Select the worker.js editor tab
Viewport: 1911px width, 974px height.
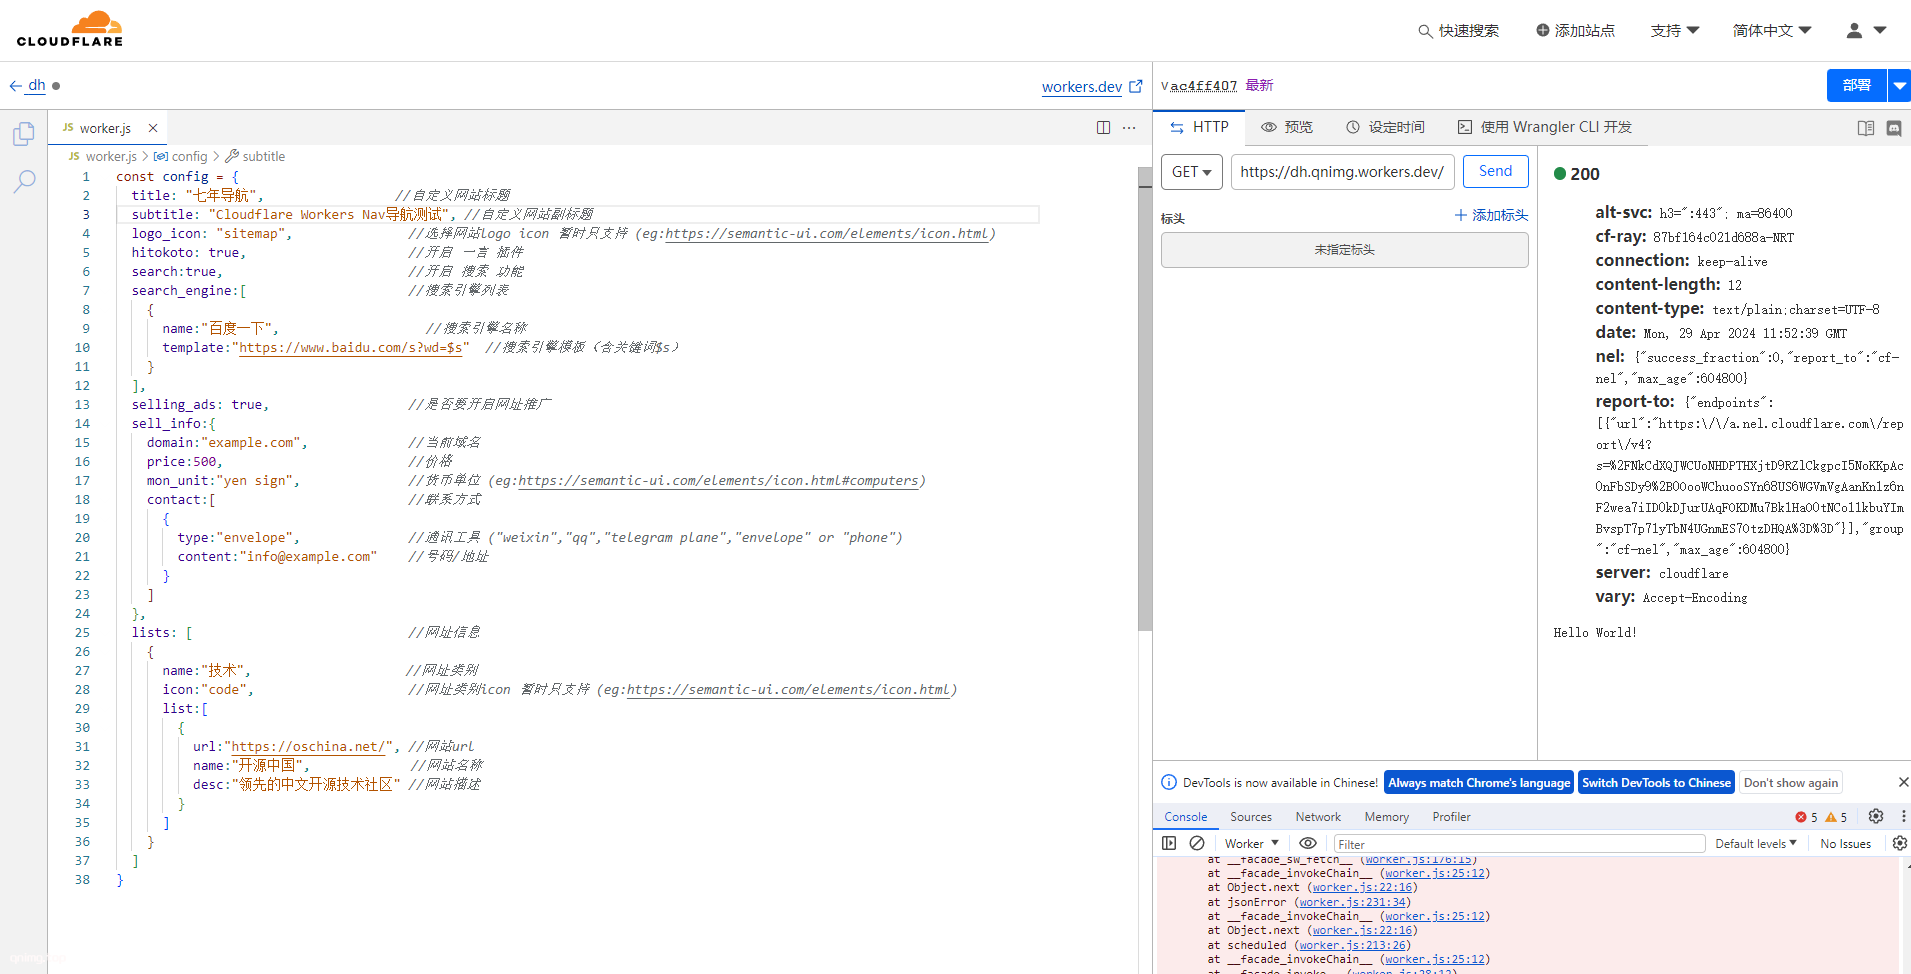click(107, 128)
